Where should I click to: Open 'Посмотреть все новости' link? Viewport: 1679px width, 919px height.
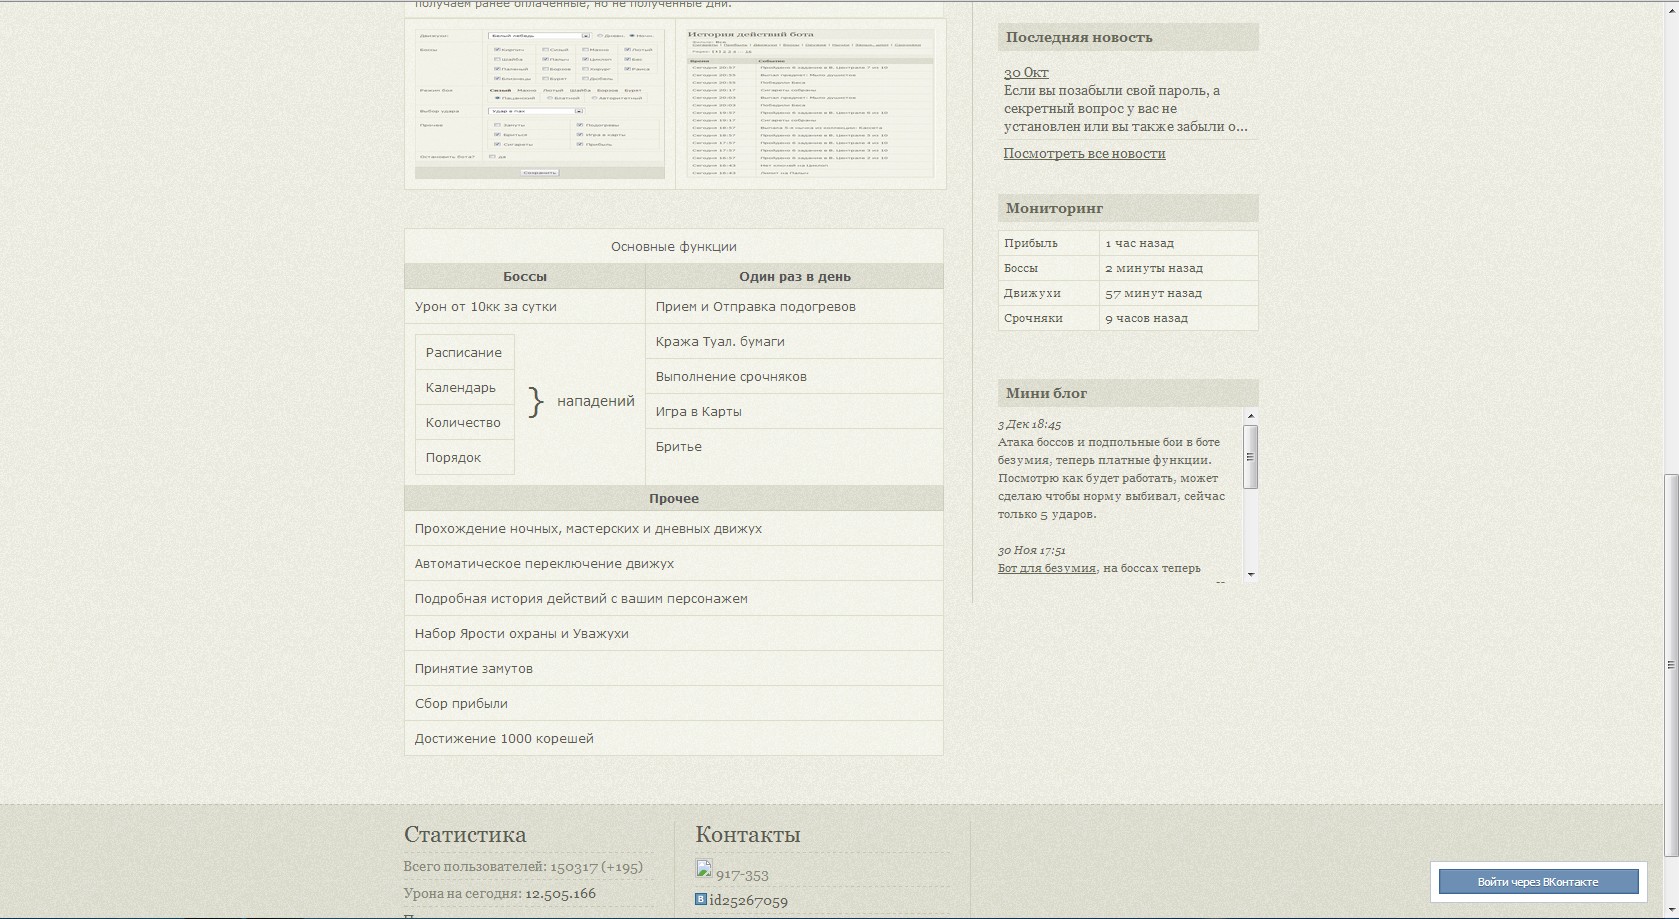tap(1084, 153)
